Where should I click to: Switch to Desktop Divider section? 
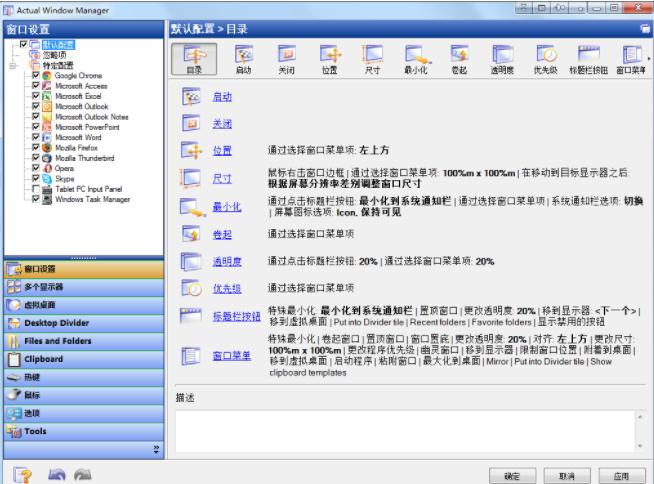84,323
